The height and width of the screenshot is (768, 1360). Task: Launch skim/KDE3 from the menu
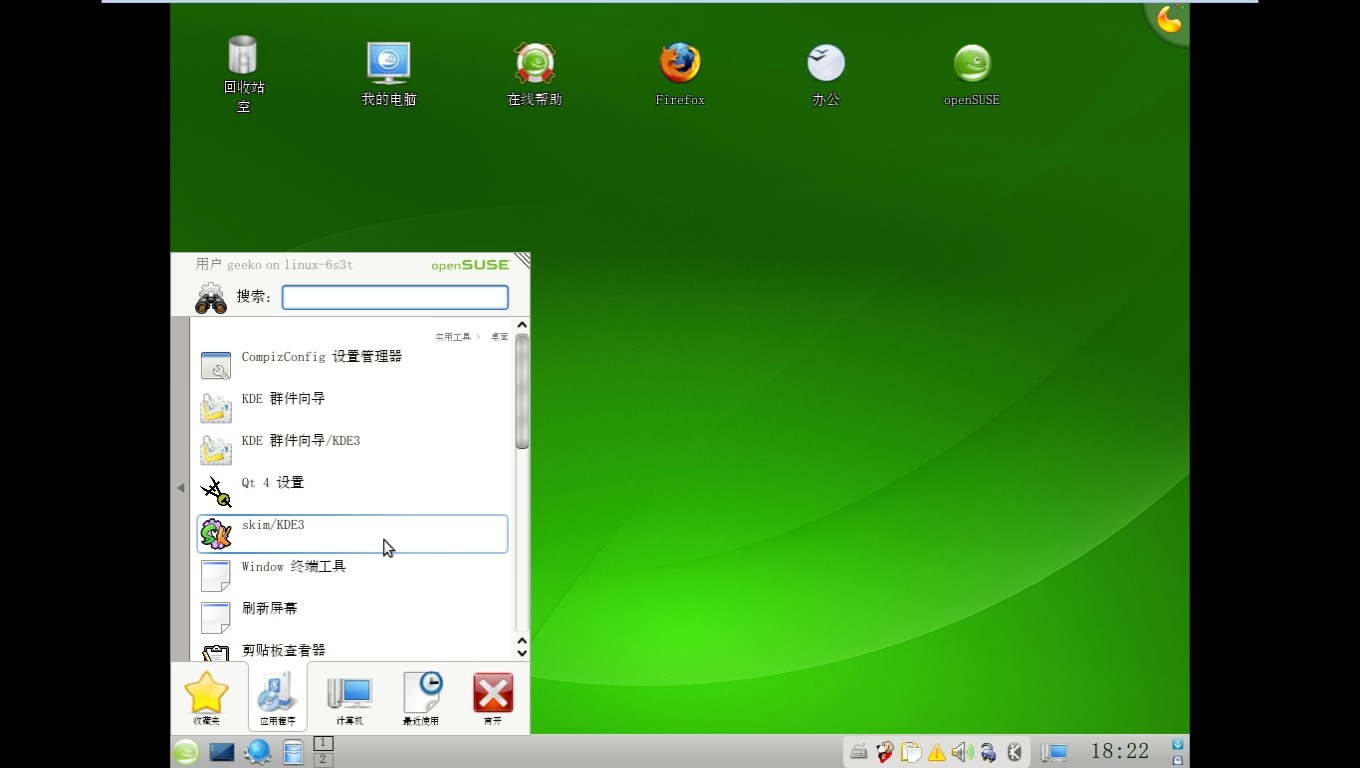click(352, 533)
